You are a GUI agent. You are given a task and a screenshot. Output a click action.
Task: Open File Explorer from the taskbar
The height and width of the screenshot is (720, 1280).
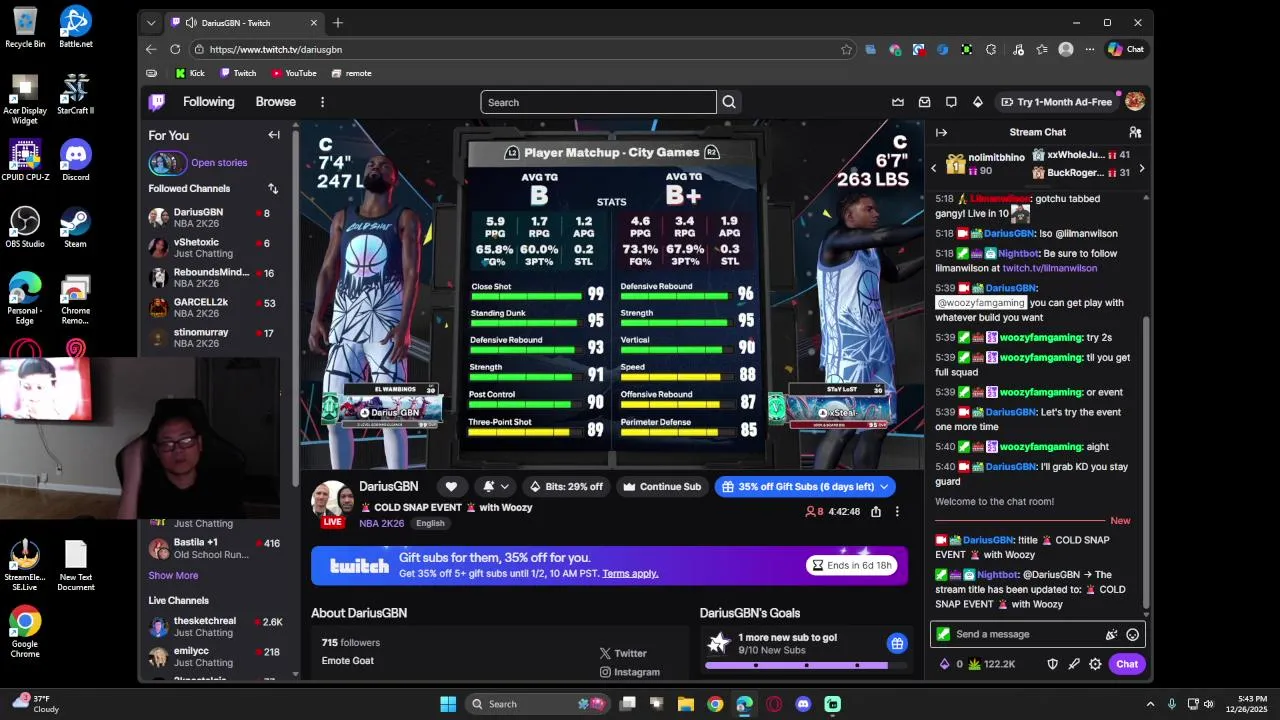(x=686, y=704)
